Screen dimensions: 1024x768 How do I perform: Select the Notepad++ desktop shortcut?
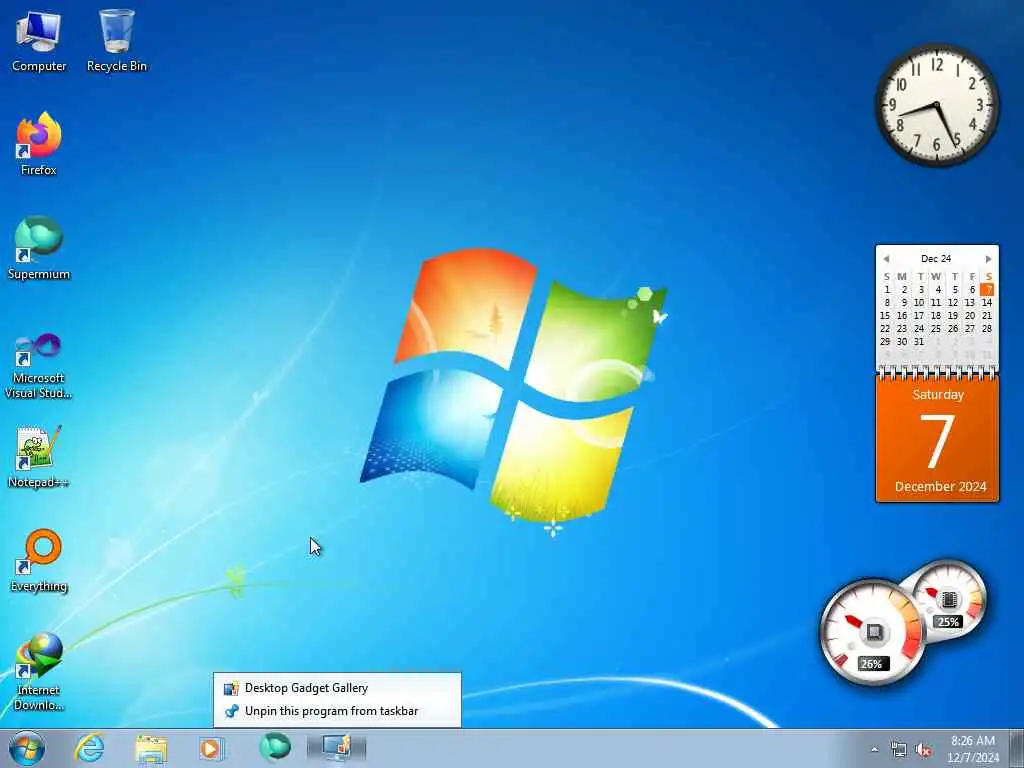(x=39, y=456)
